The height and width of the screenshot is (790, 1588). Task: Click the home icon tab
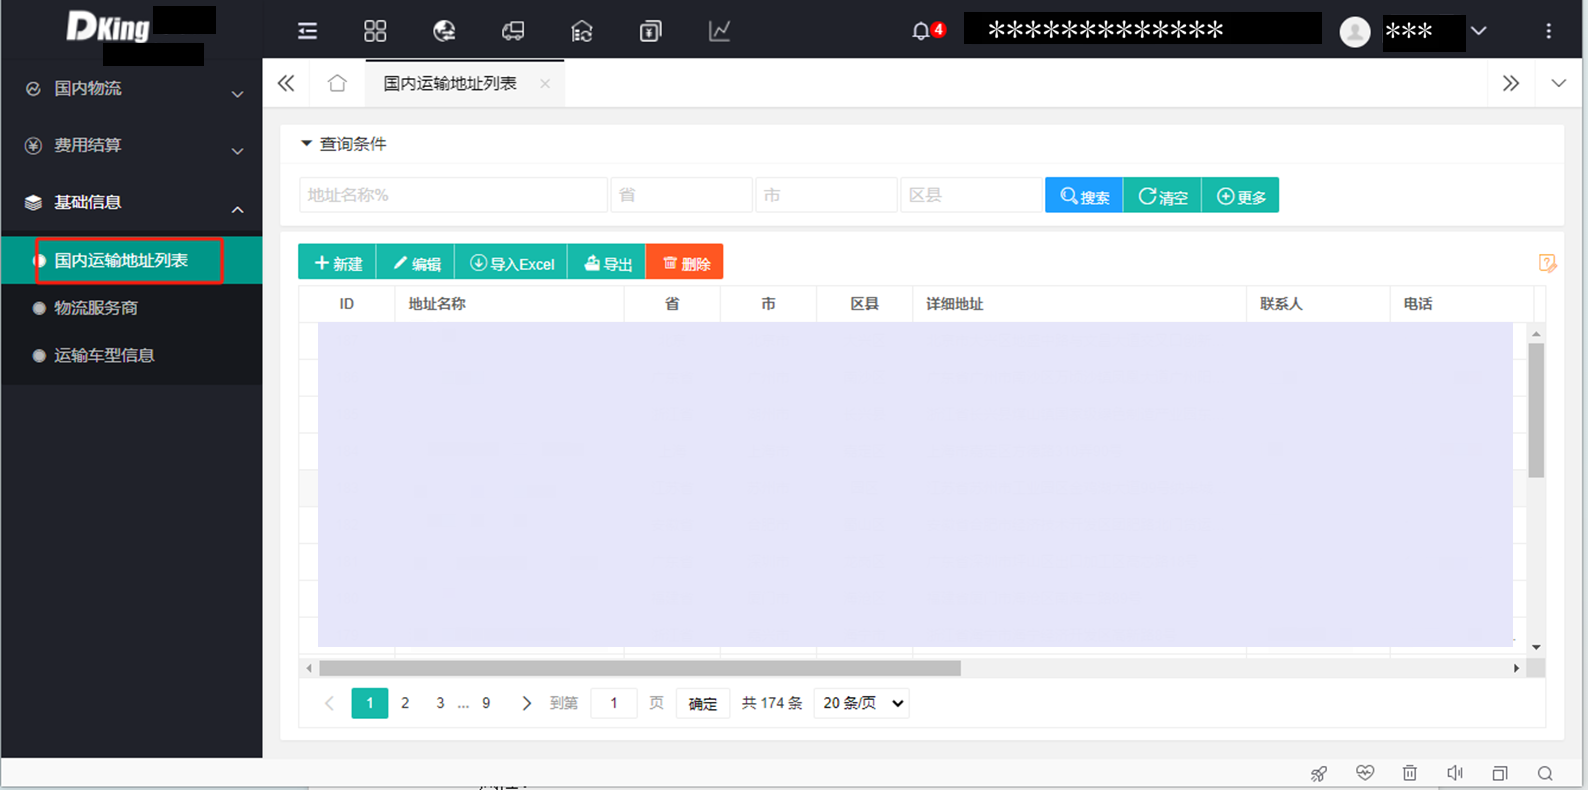point(337,83)
